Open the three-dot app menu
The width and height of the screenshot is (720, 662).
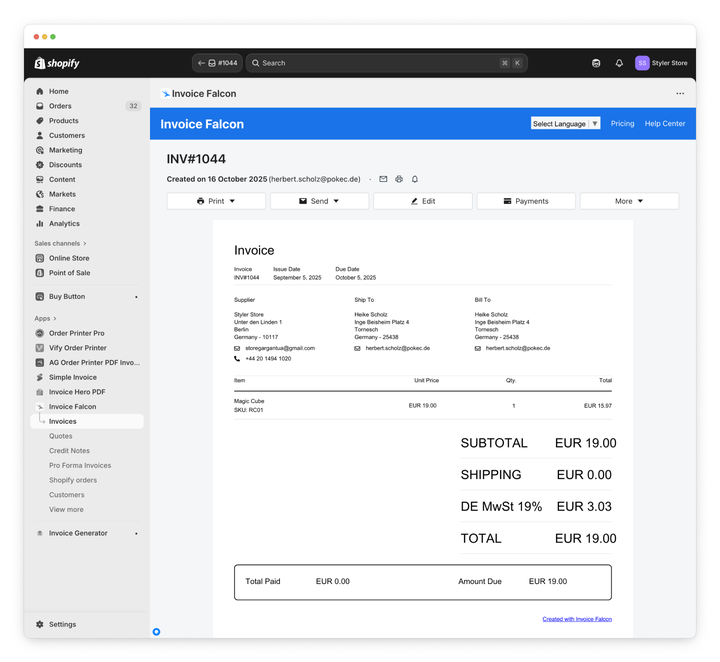[680, 94]
